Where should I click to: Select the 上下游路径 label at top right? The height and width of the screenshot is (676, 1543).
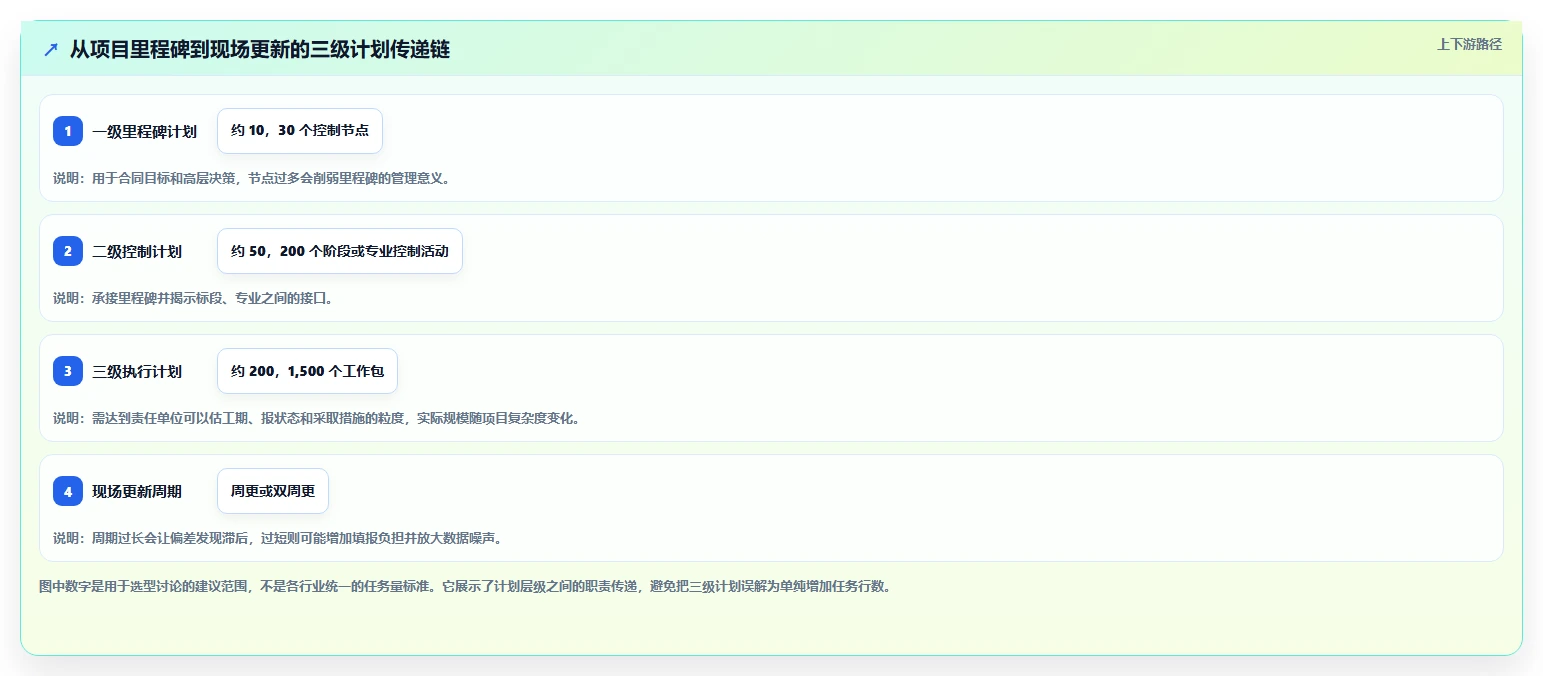click(x=1469, y=44)
